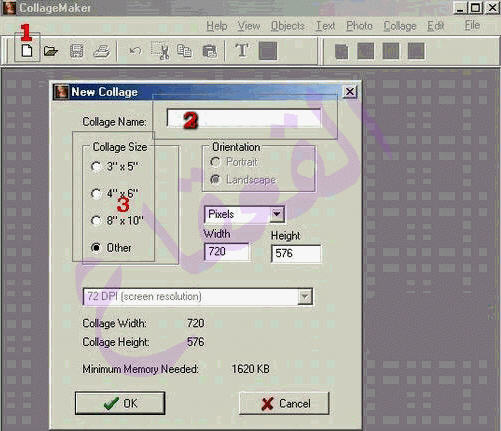Click the Copy icon in toolbar

coord(184,51)
